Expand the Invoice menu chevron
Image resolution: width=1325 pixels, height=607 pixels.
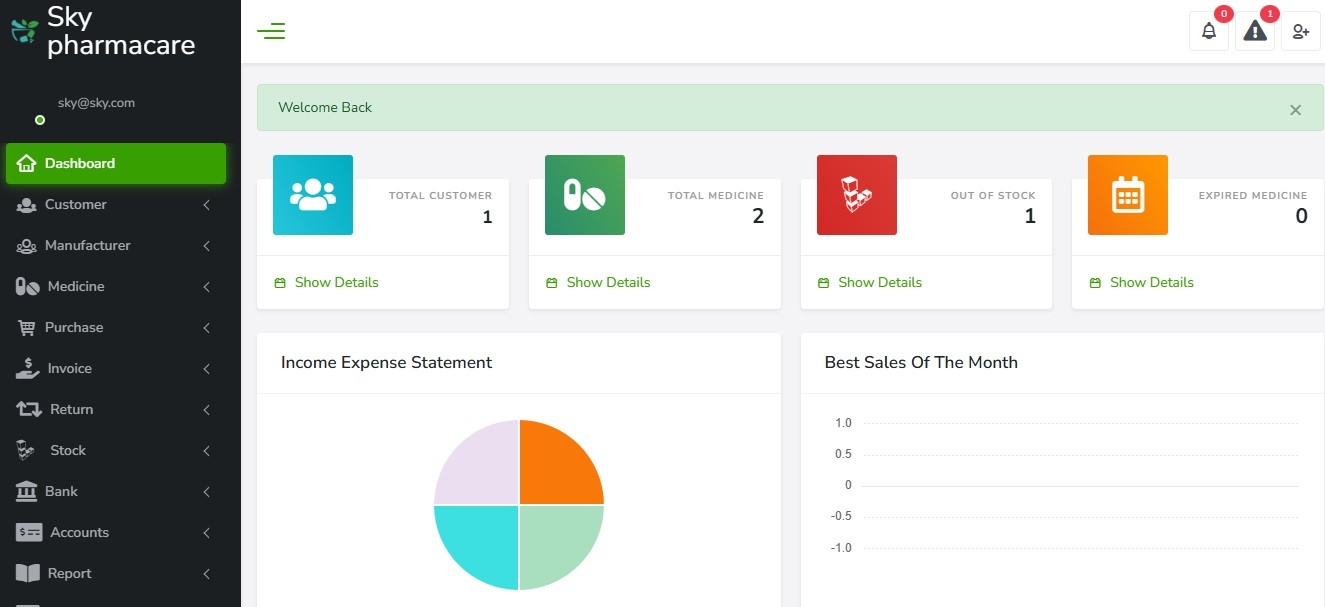click(x=206, y=369)
